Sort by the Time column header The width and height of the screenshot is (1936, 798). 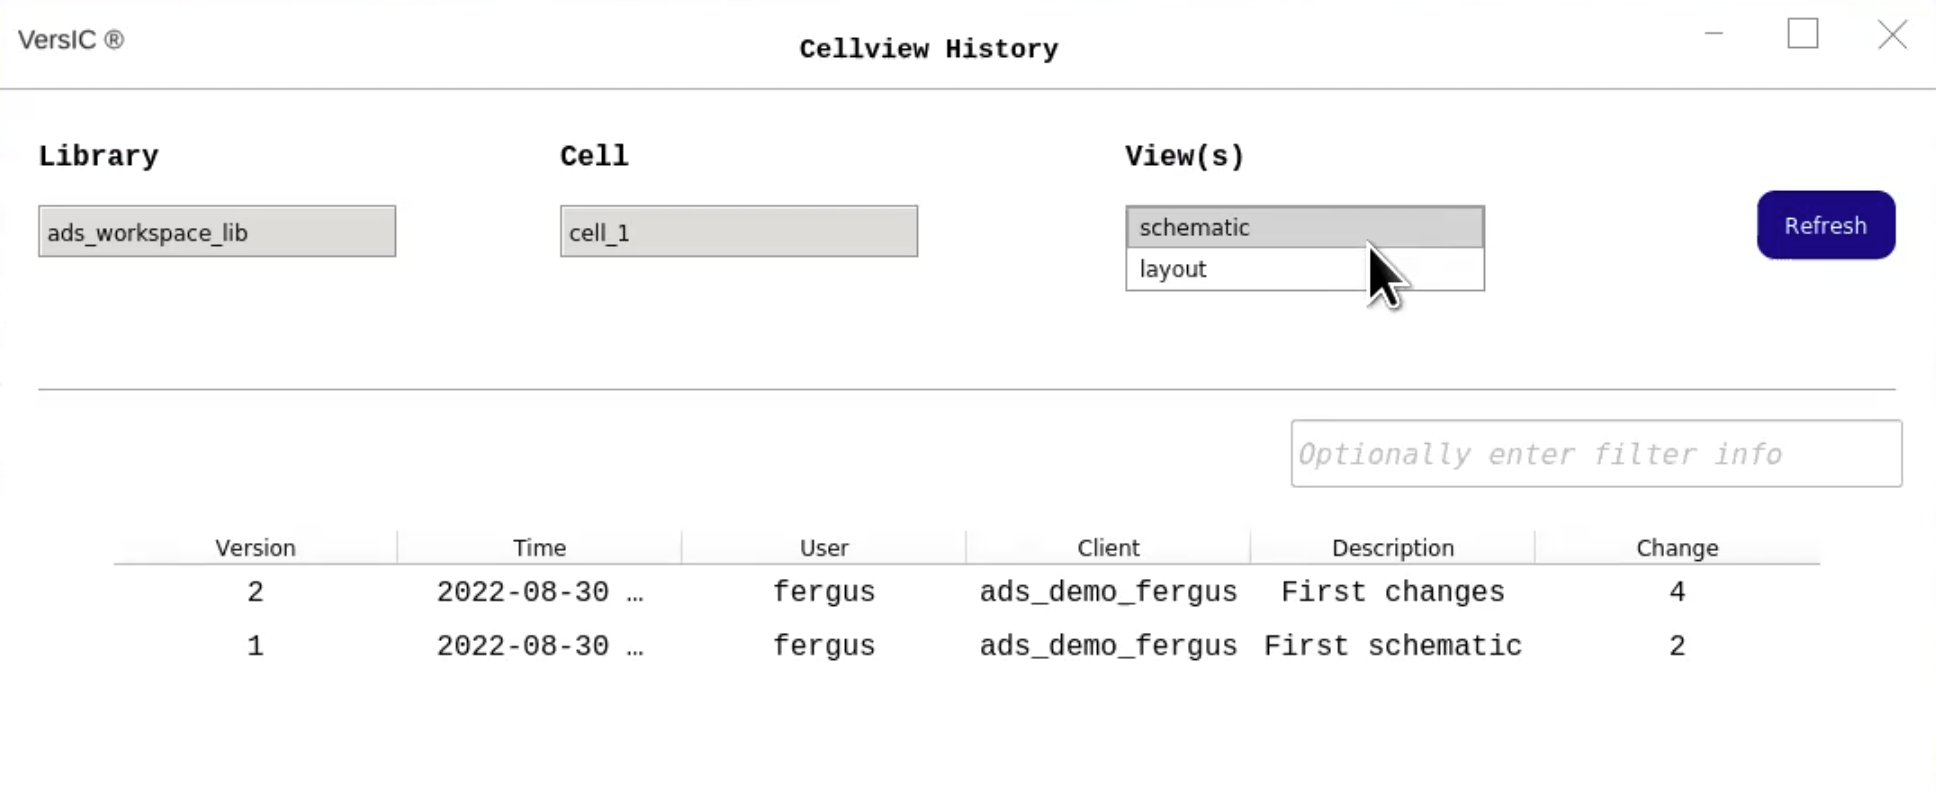pos(539,548)
